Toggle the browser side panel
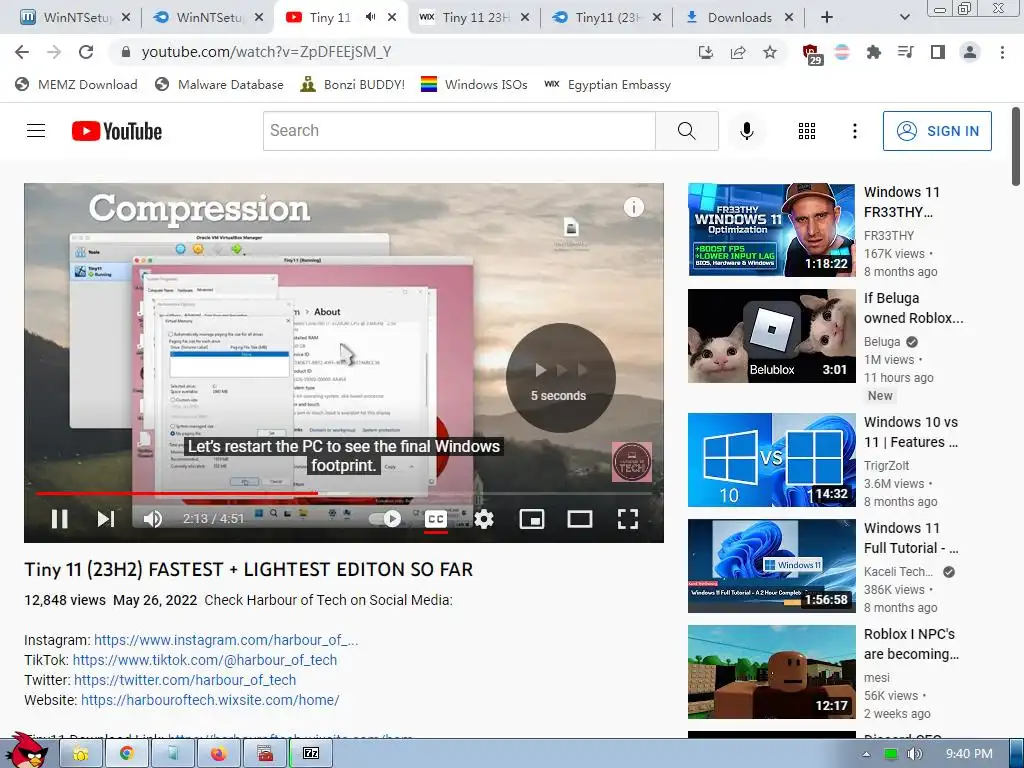Image resolution: width=1024 pixels, height=768 pixels. click(938, 52)
